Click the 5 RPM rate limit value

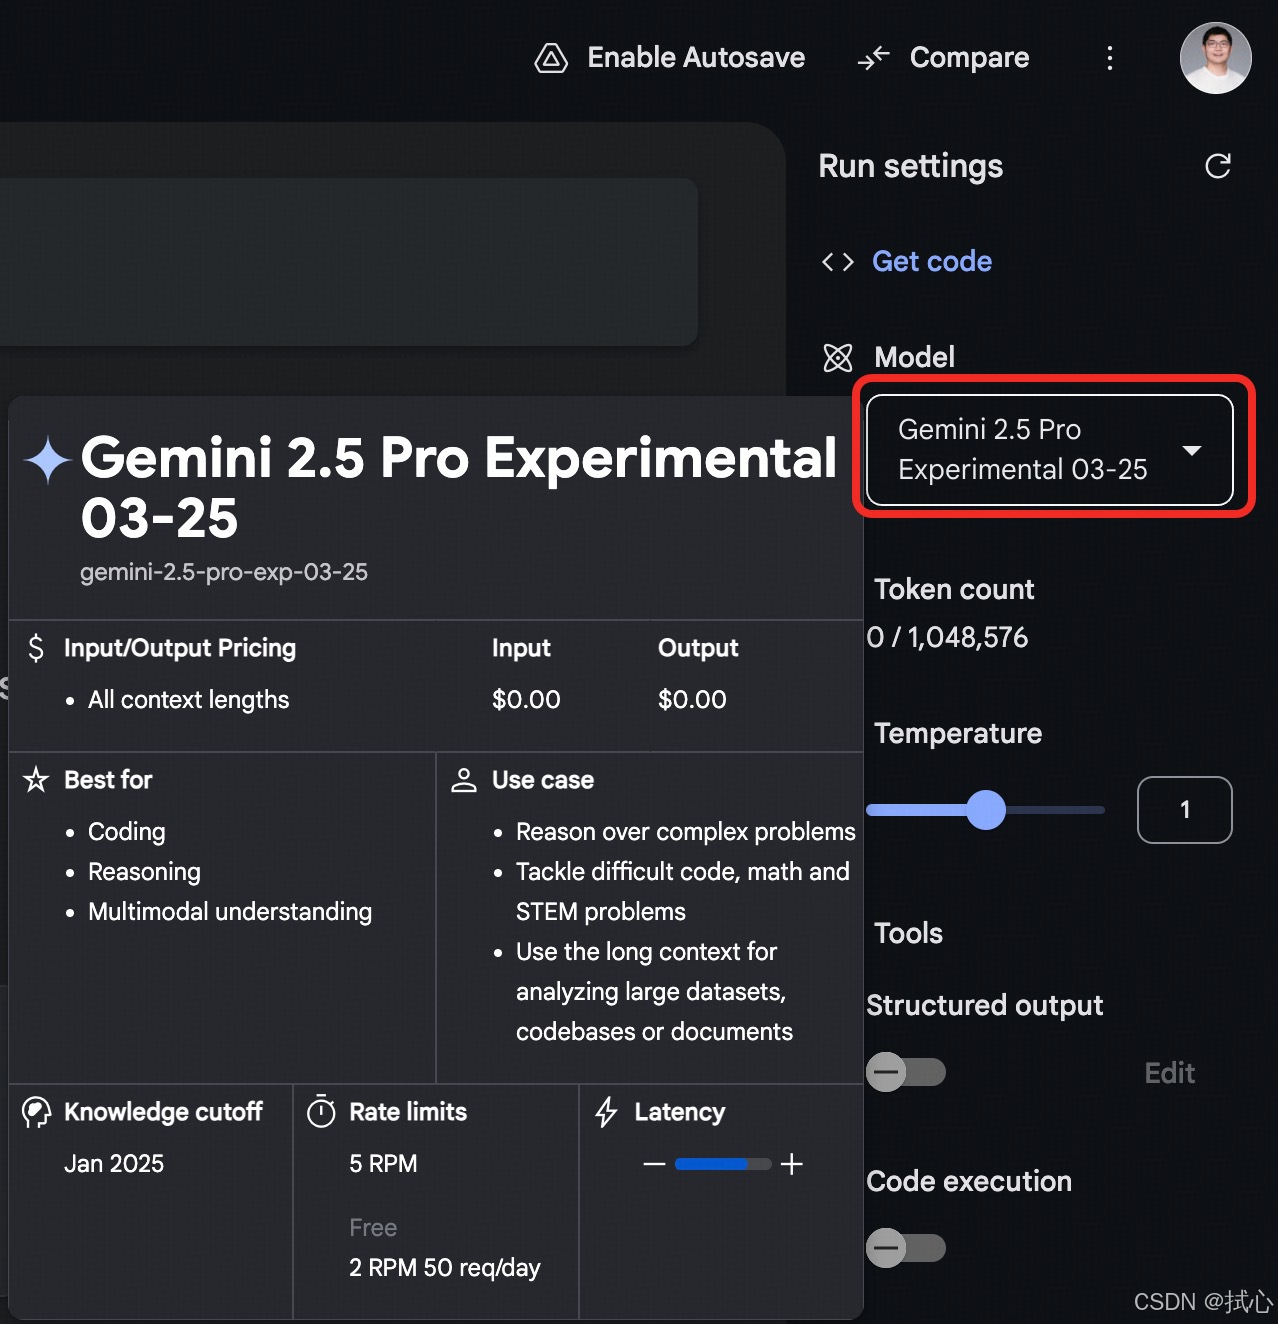(383, 1164)
